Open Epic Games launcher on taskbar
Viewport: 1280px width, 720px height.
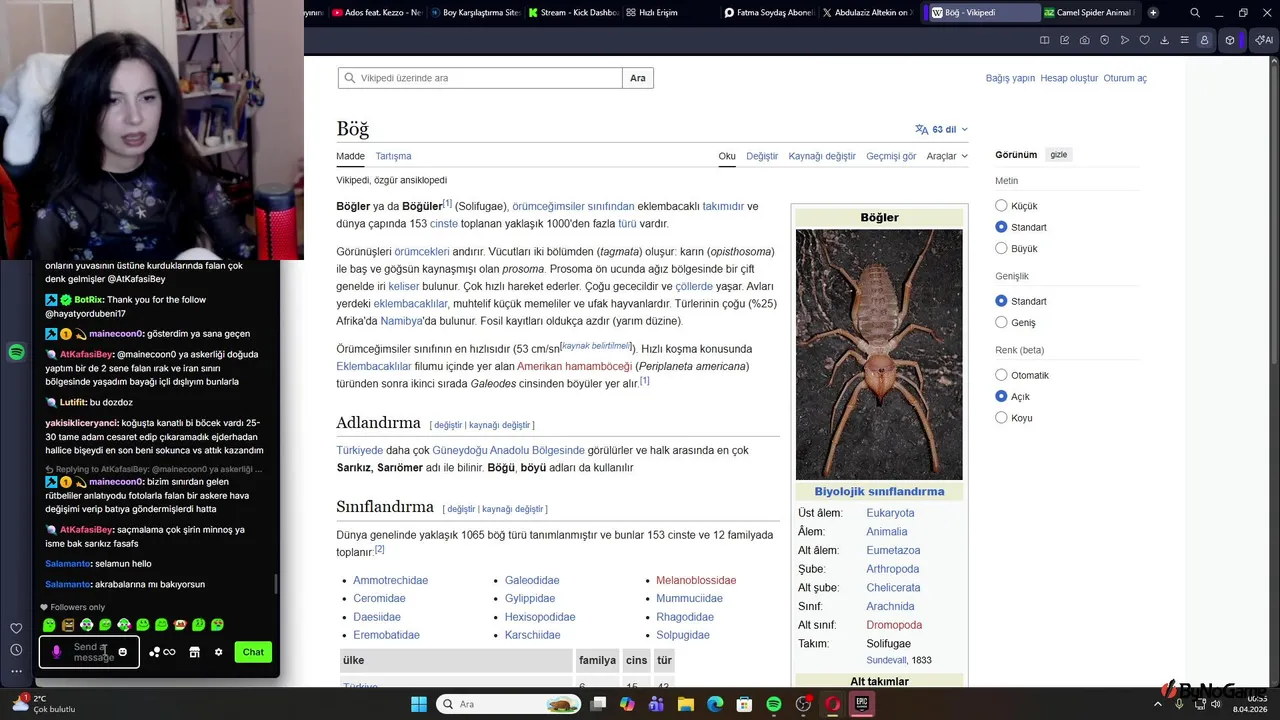click(861, 704)
